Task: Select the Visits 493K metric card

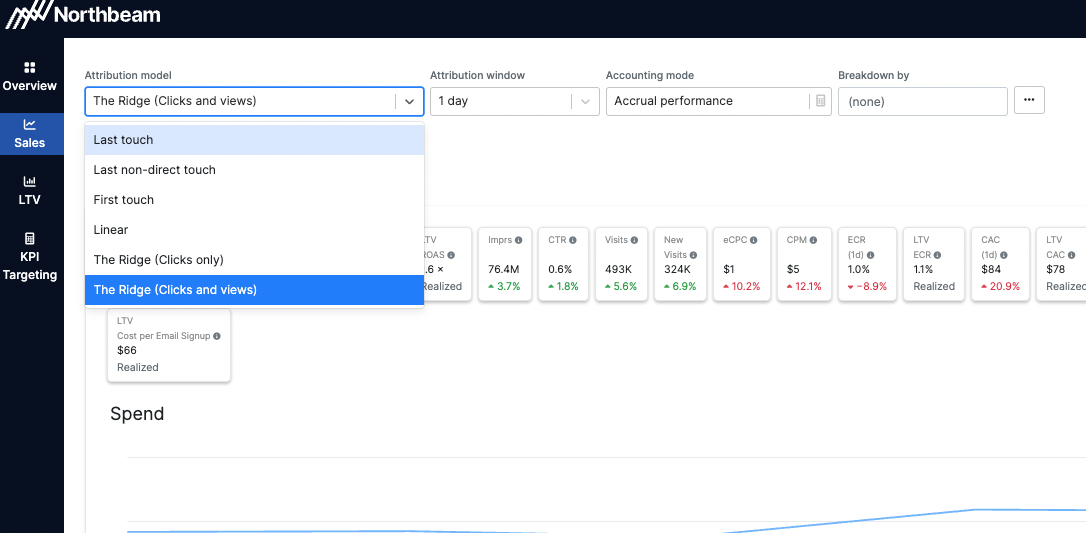Action: point(621,264)
